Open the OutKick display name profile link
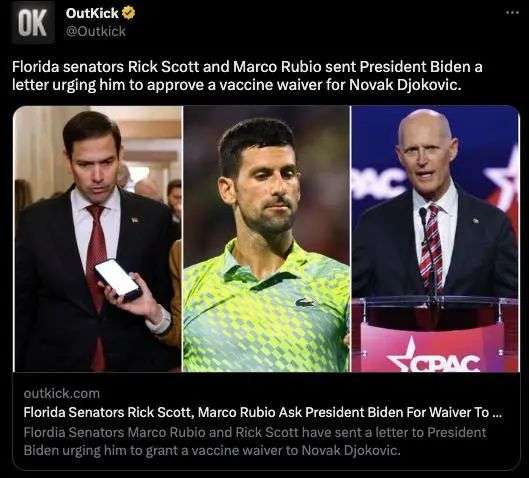Image resolution: width=529 pixels, height=478 pixels. [x=92, y=13]
